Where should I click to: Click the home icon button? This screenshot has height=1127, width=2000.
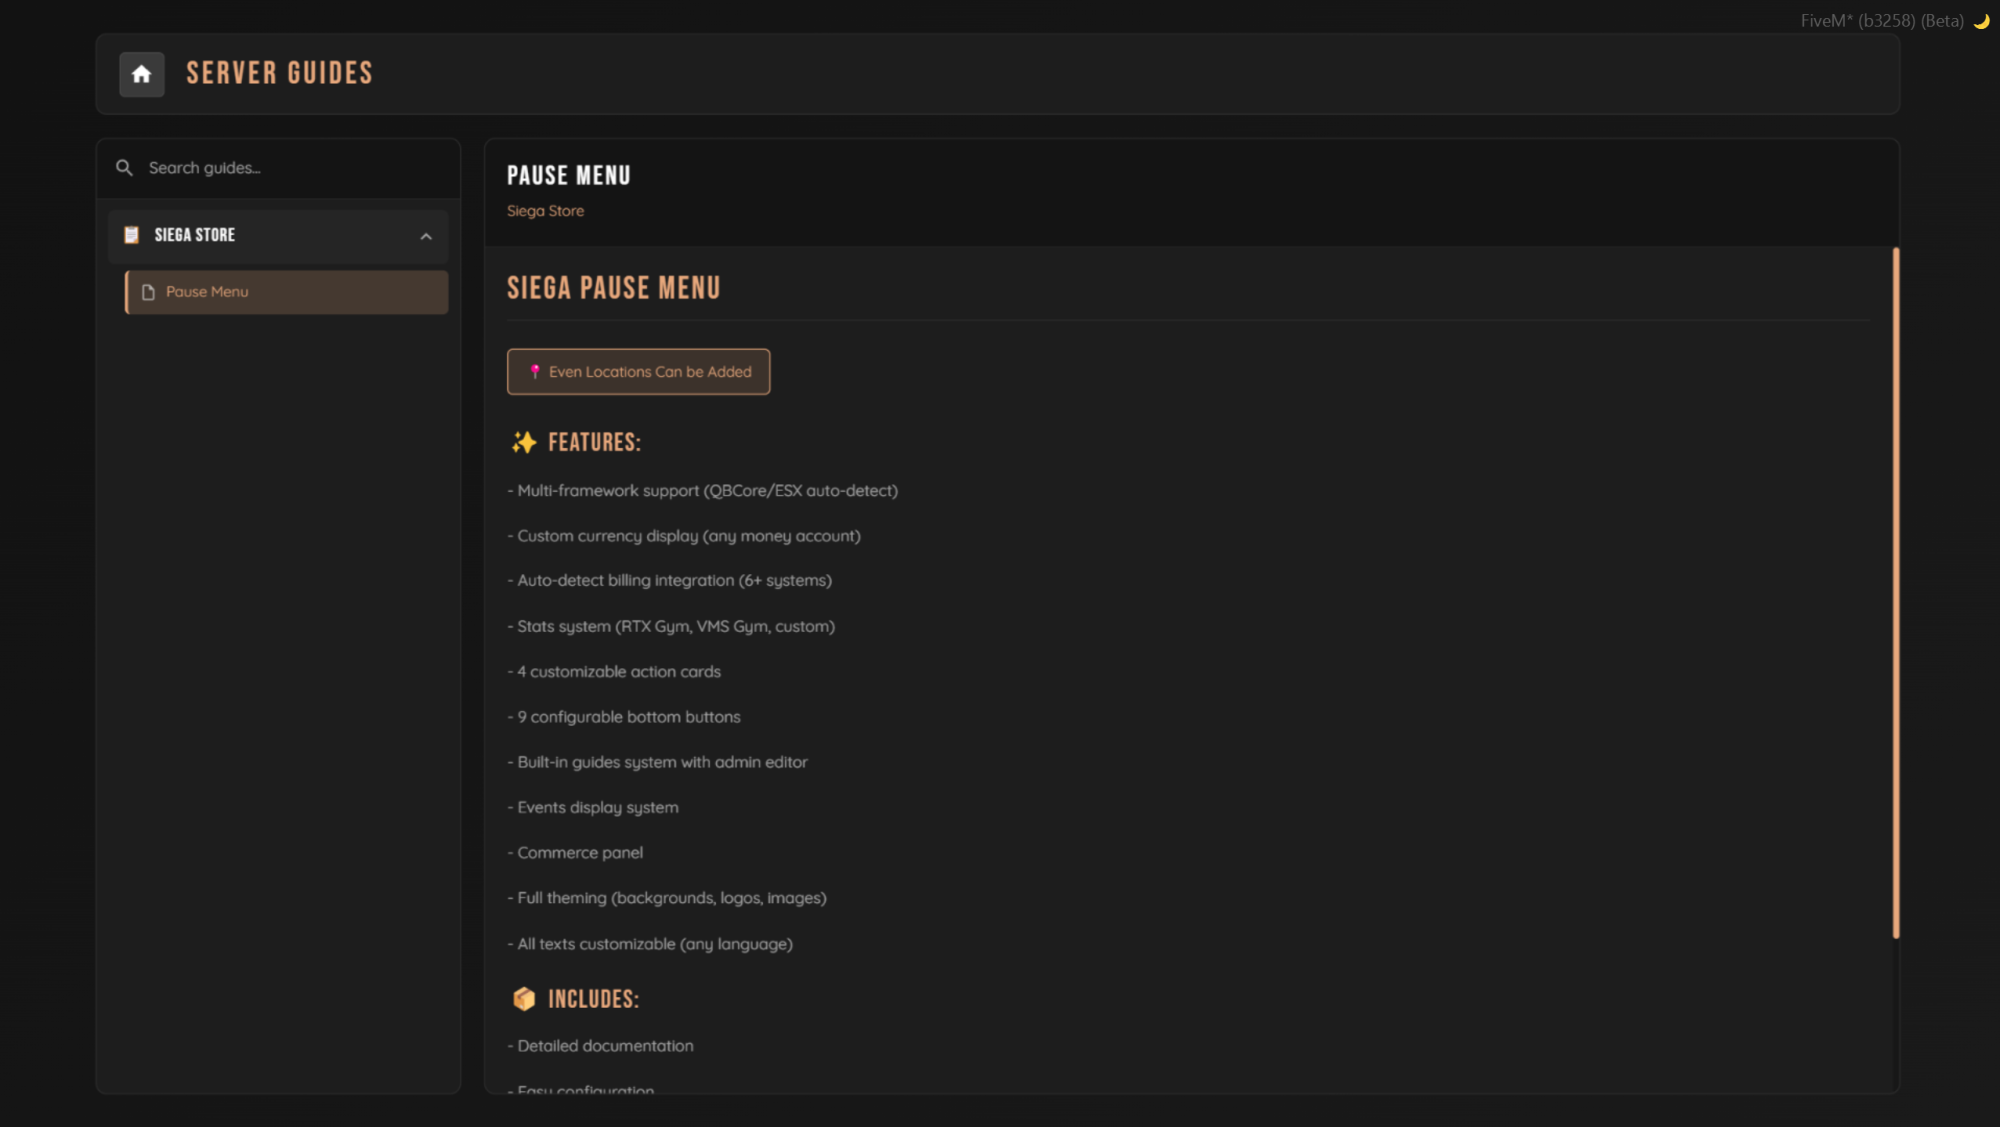click(142, 74)
